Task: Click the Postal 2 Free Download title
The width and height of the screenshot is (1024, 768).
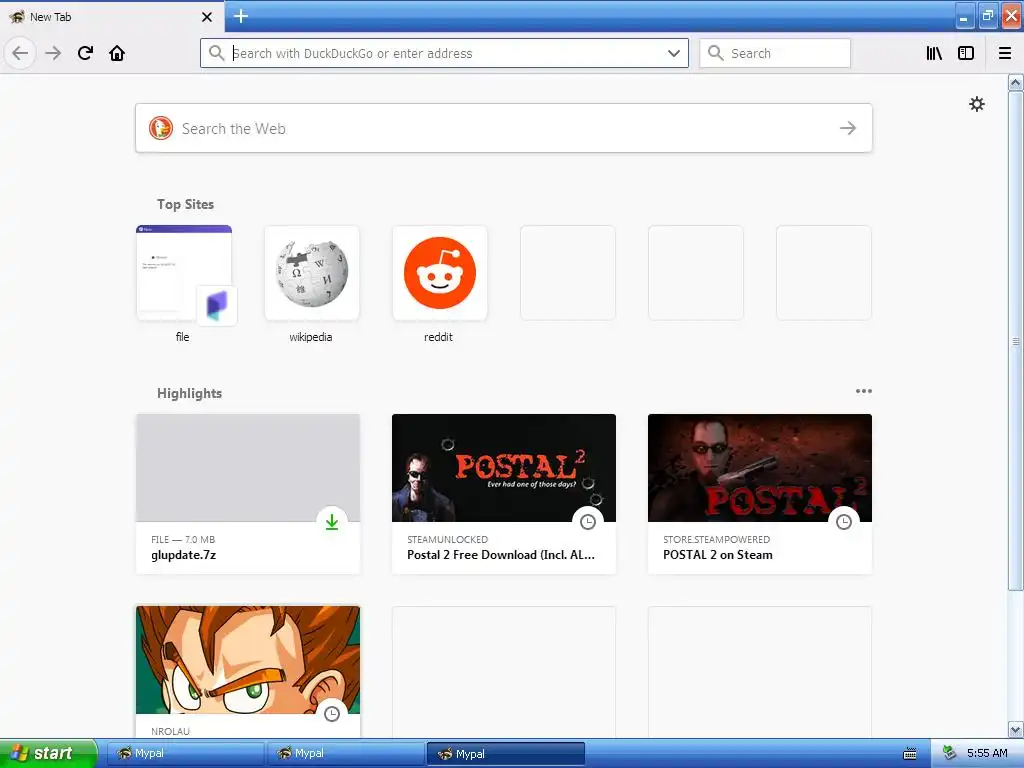Action: tap(500, 554)
